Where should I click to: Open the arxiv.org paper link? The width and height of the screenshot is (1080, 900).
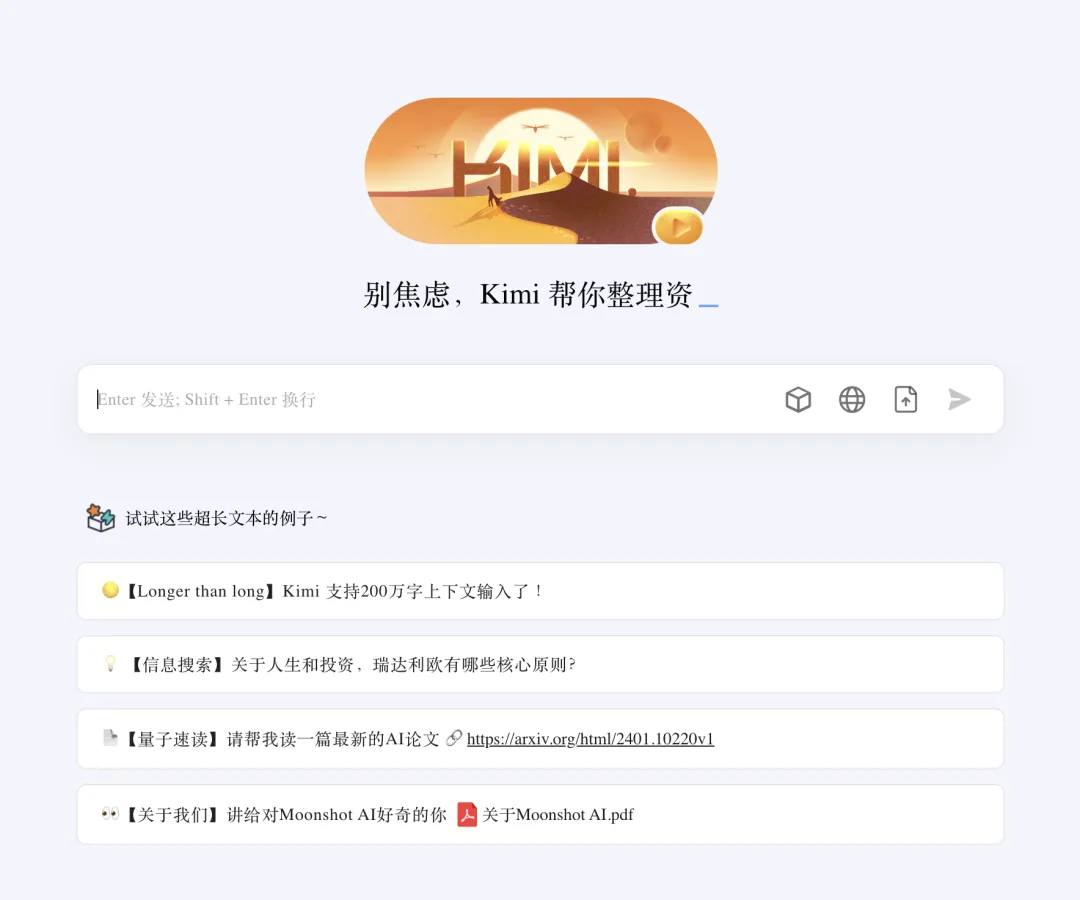point(590,739)
